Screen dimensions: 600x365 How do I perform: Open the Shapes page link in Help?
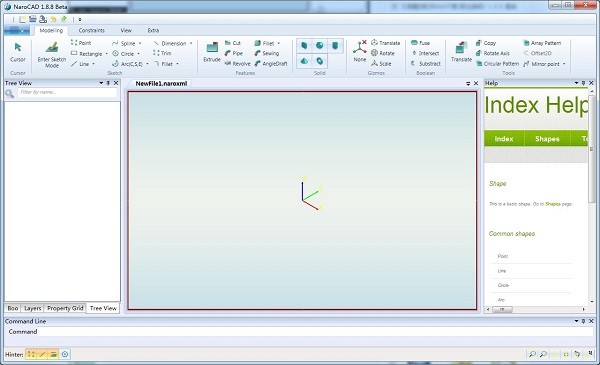[x=553, y=204]
